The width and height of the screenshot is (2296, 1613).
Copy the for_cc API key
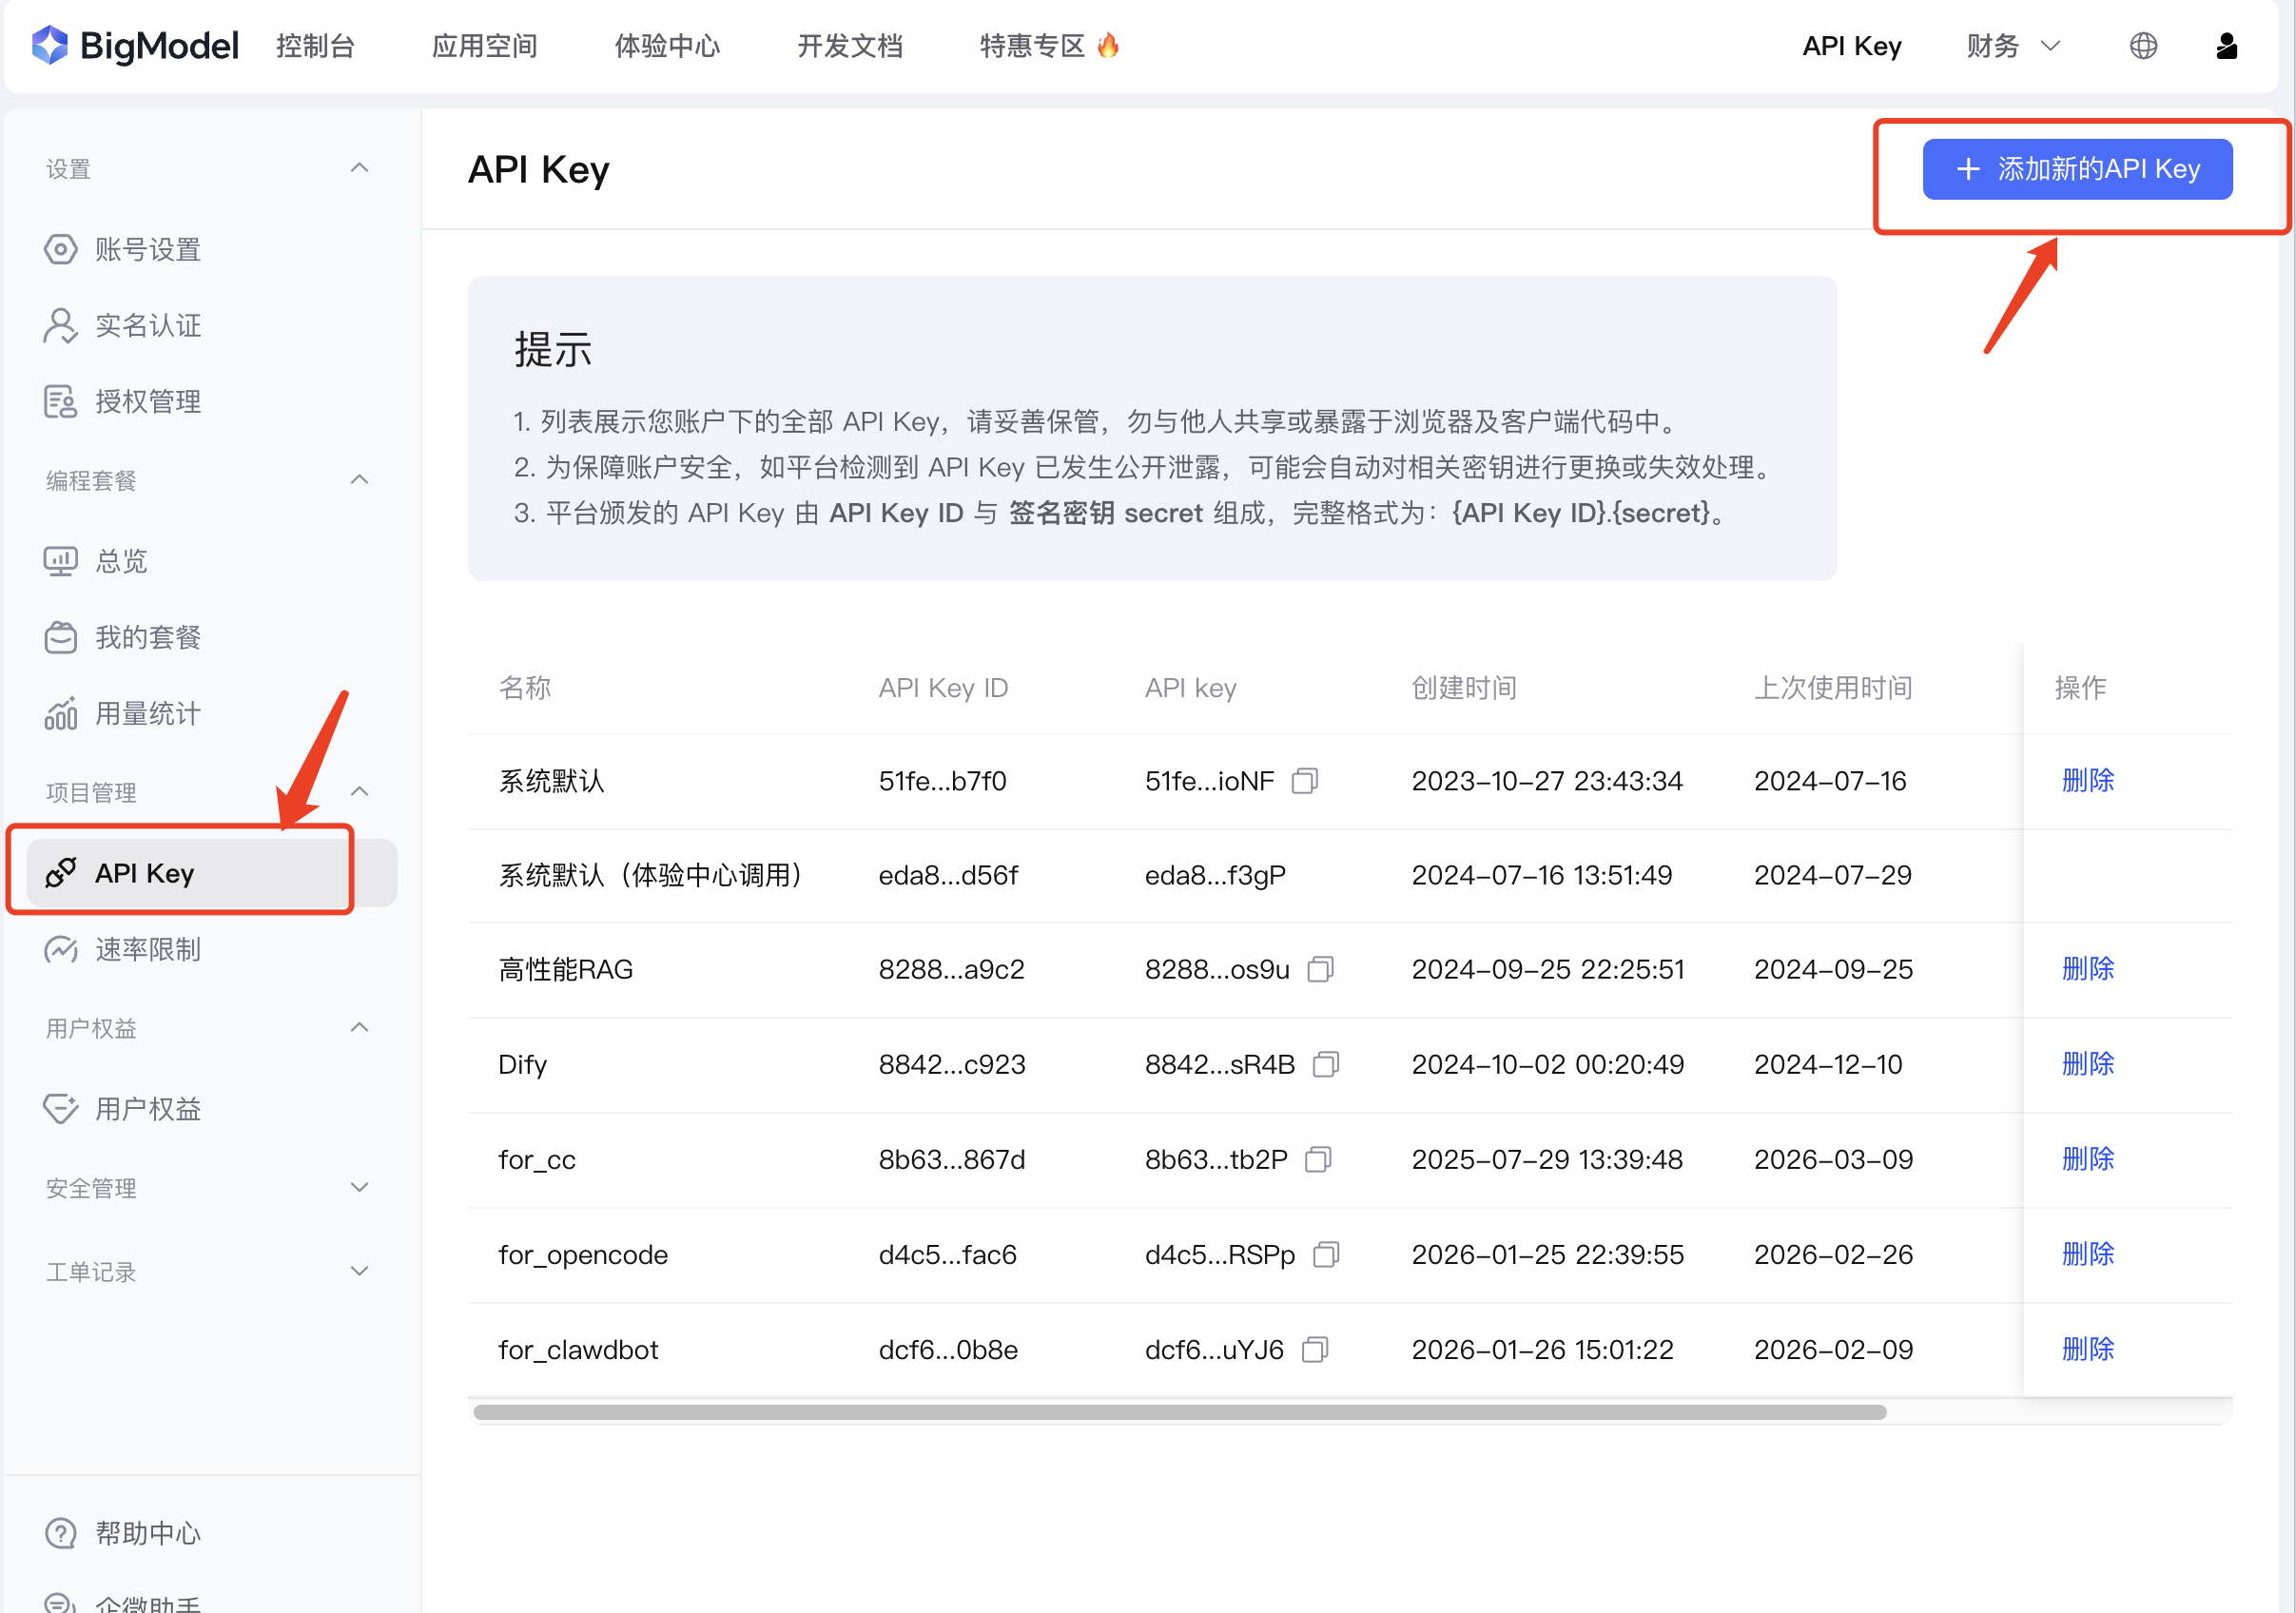[1318, 1159]
